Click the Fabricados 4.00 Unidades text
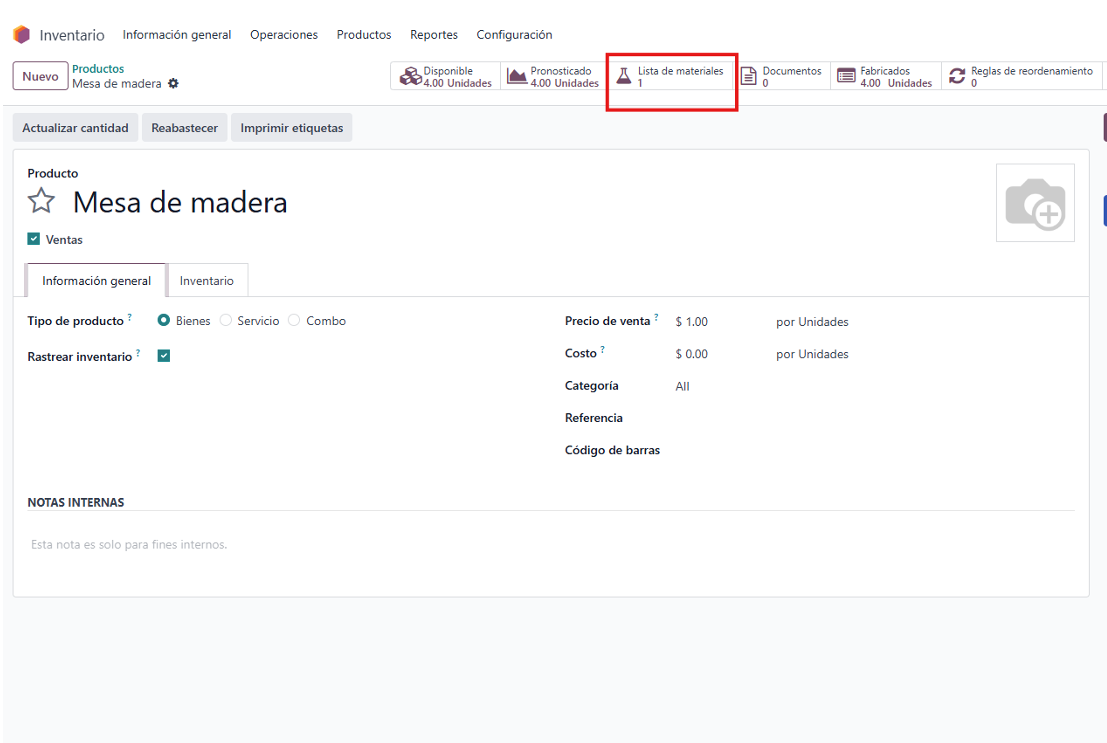This screenshot has height=743, width=1107. click(896, 77)
